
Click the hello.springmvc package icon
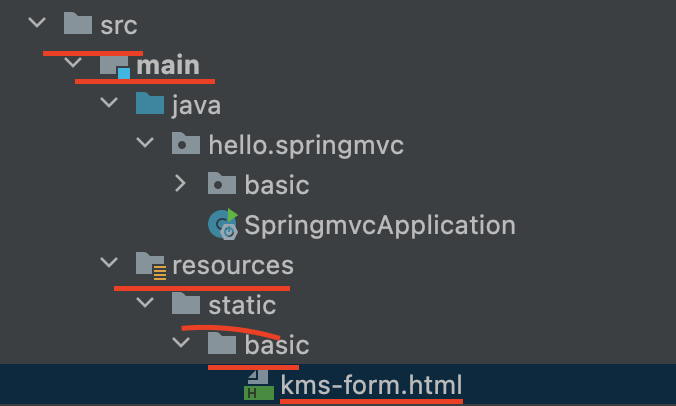[186, 144]
